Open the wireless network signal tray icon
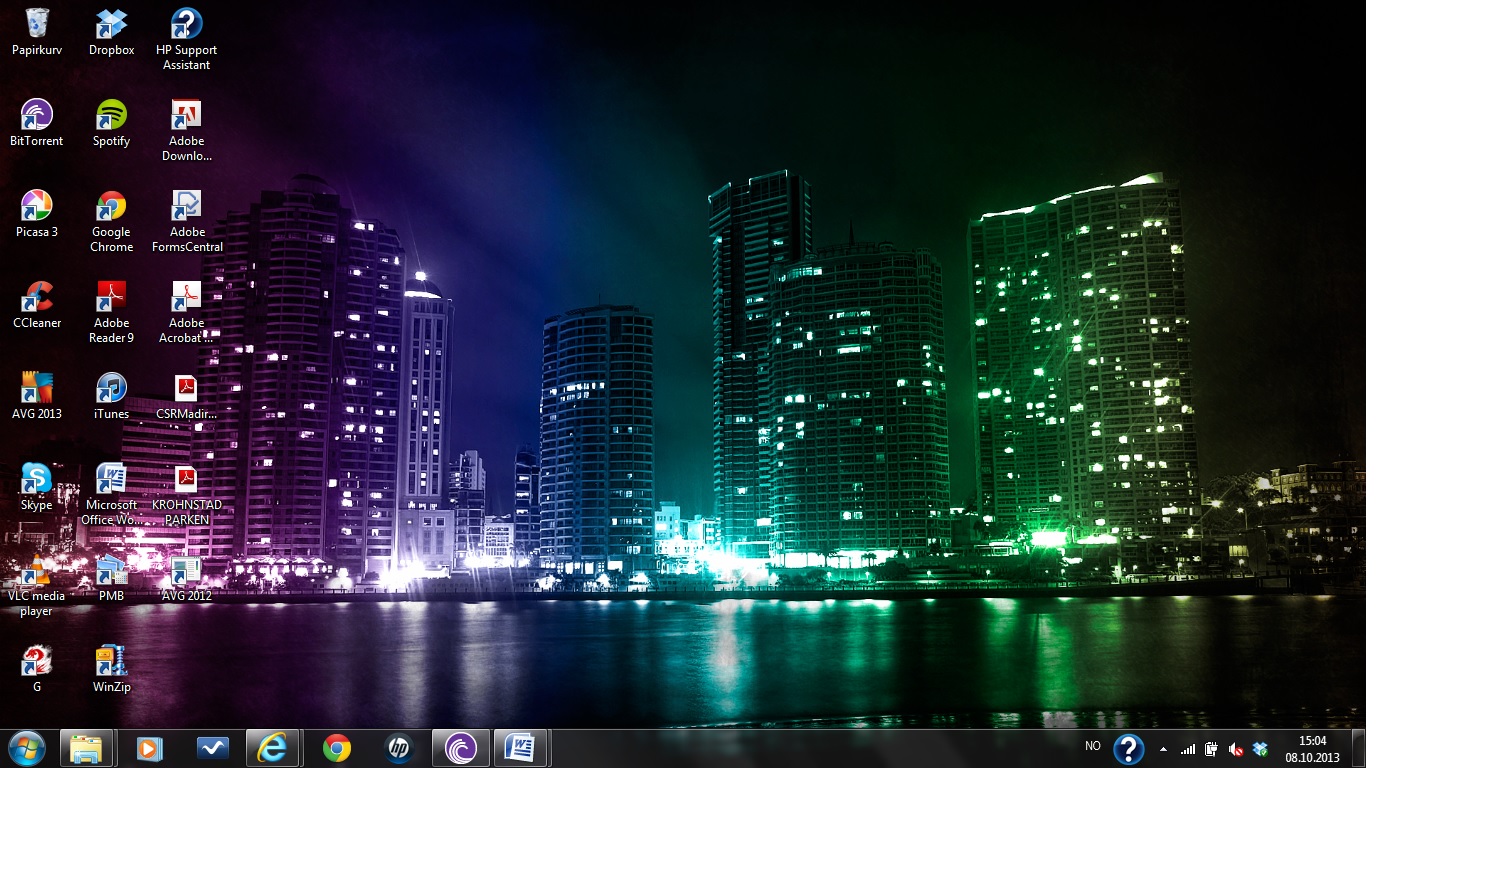Image resolution: width=1510 pixels, height=870 pixels. pos(1188,749)
